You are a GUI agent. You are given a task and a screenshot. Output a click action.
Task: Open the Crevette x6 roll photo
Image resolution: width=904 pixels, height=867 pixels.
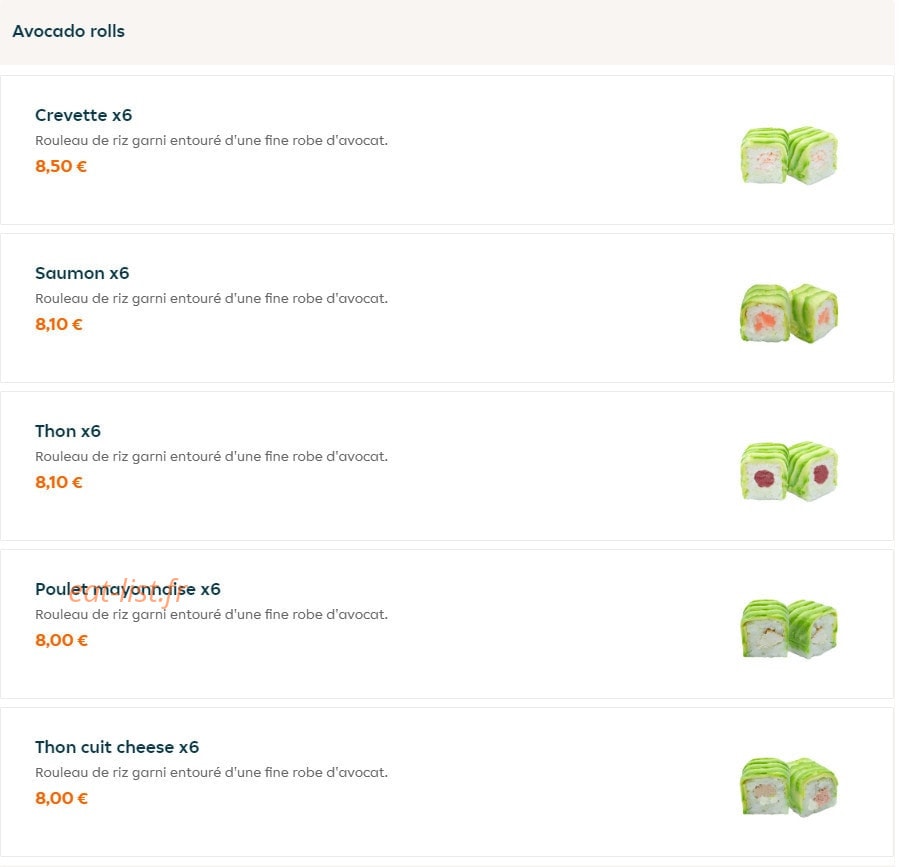(x=789, y=155)
